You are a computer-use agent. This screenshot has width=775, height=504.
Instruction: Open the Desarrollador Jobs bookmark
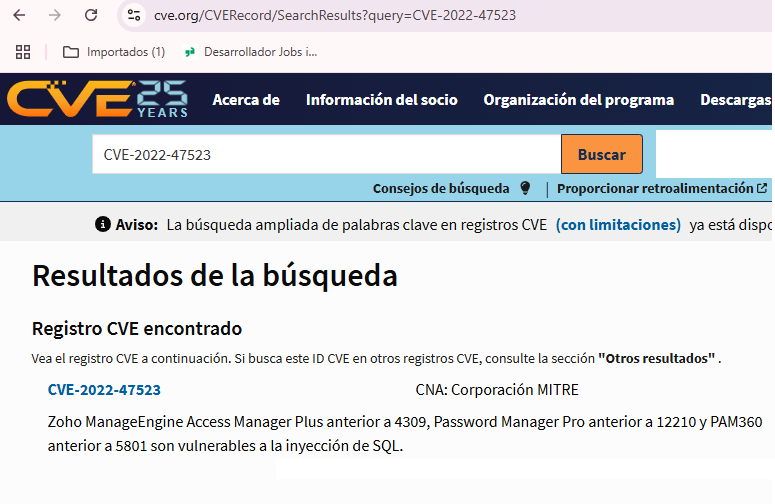[x=250, y=52]
